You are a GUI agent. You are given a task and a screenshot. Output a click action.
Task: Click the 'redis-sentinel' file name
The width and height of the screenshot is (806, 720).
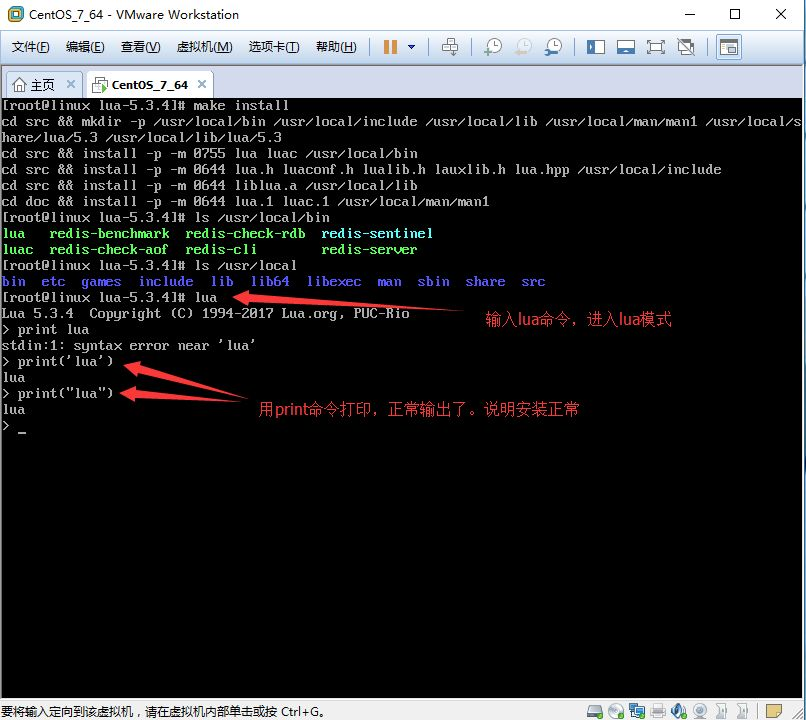(377, 233)
